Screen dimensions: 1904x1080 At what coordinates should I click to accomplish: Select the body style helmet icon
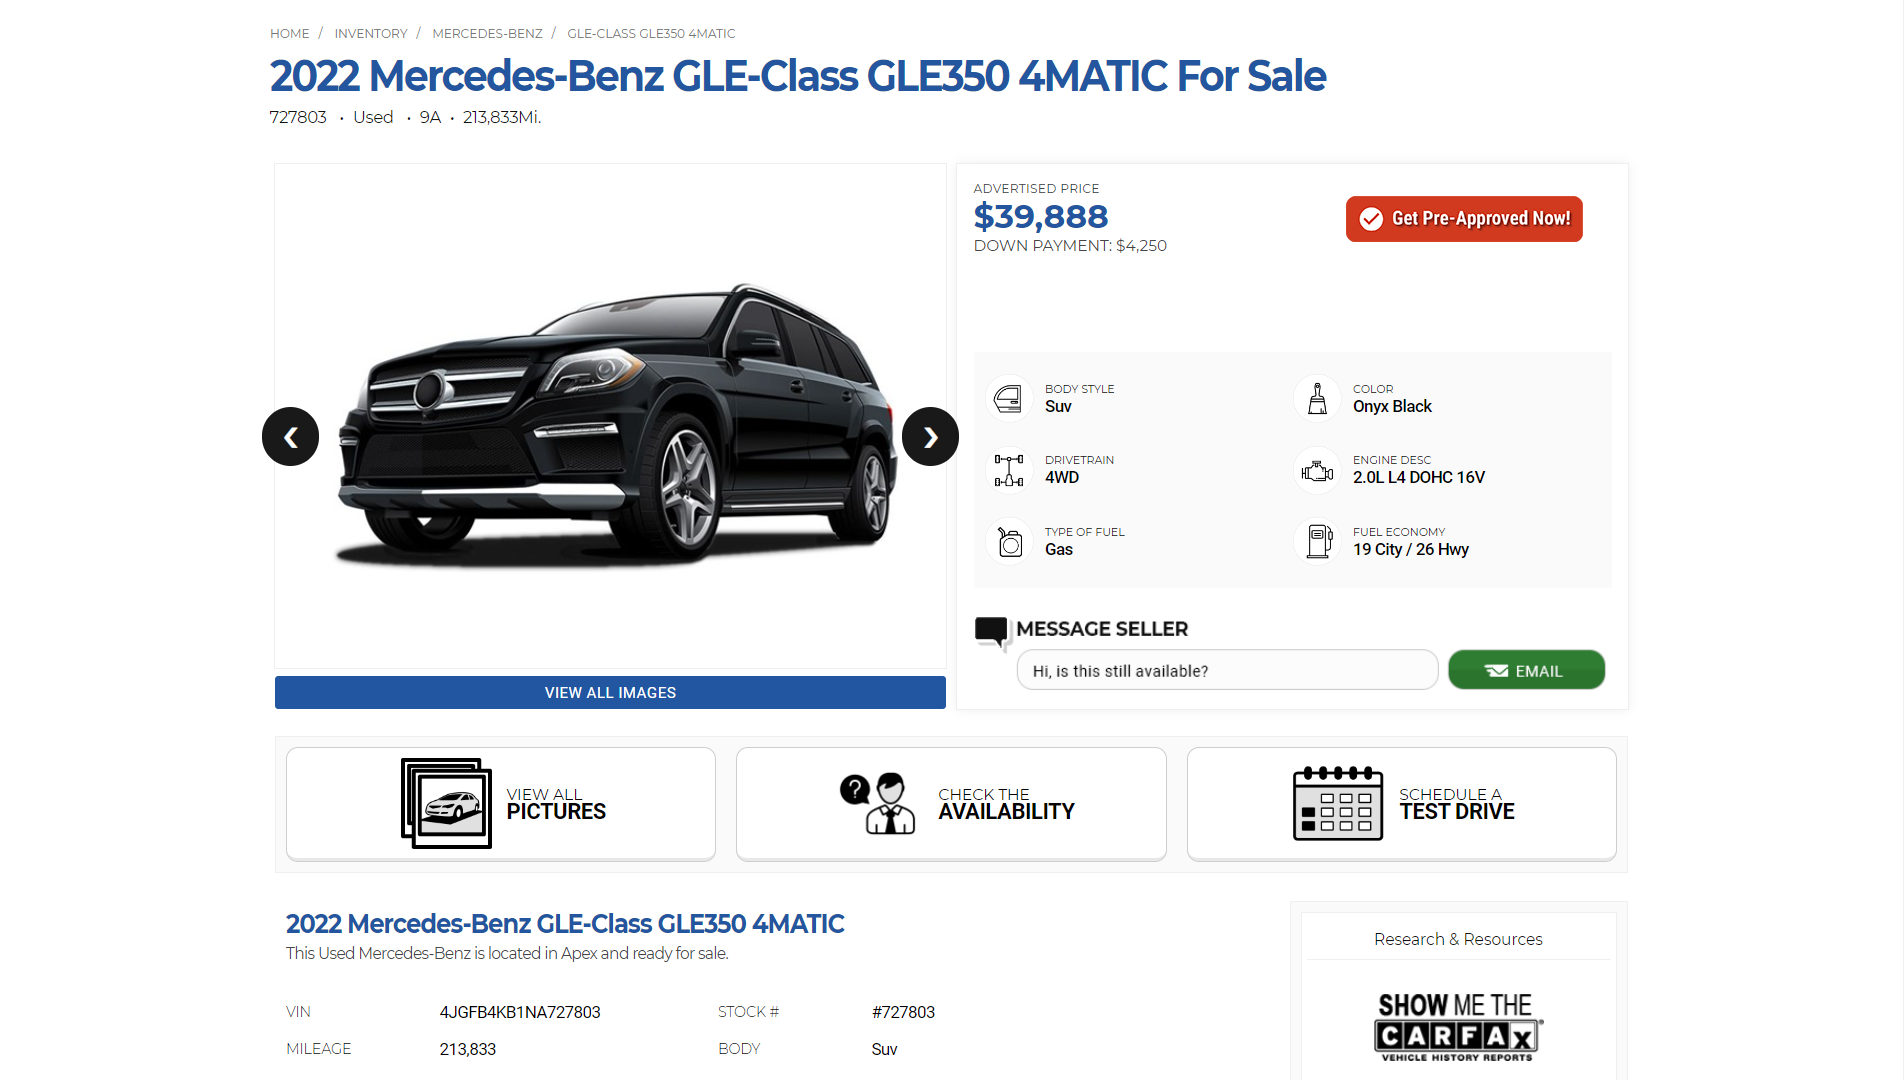click(x=1008, y=397)
